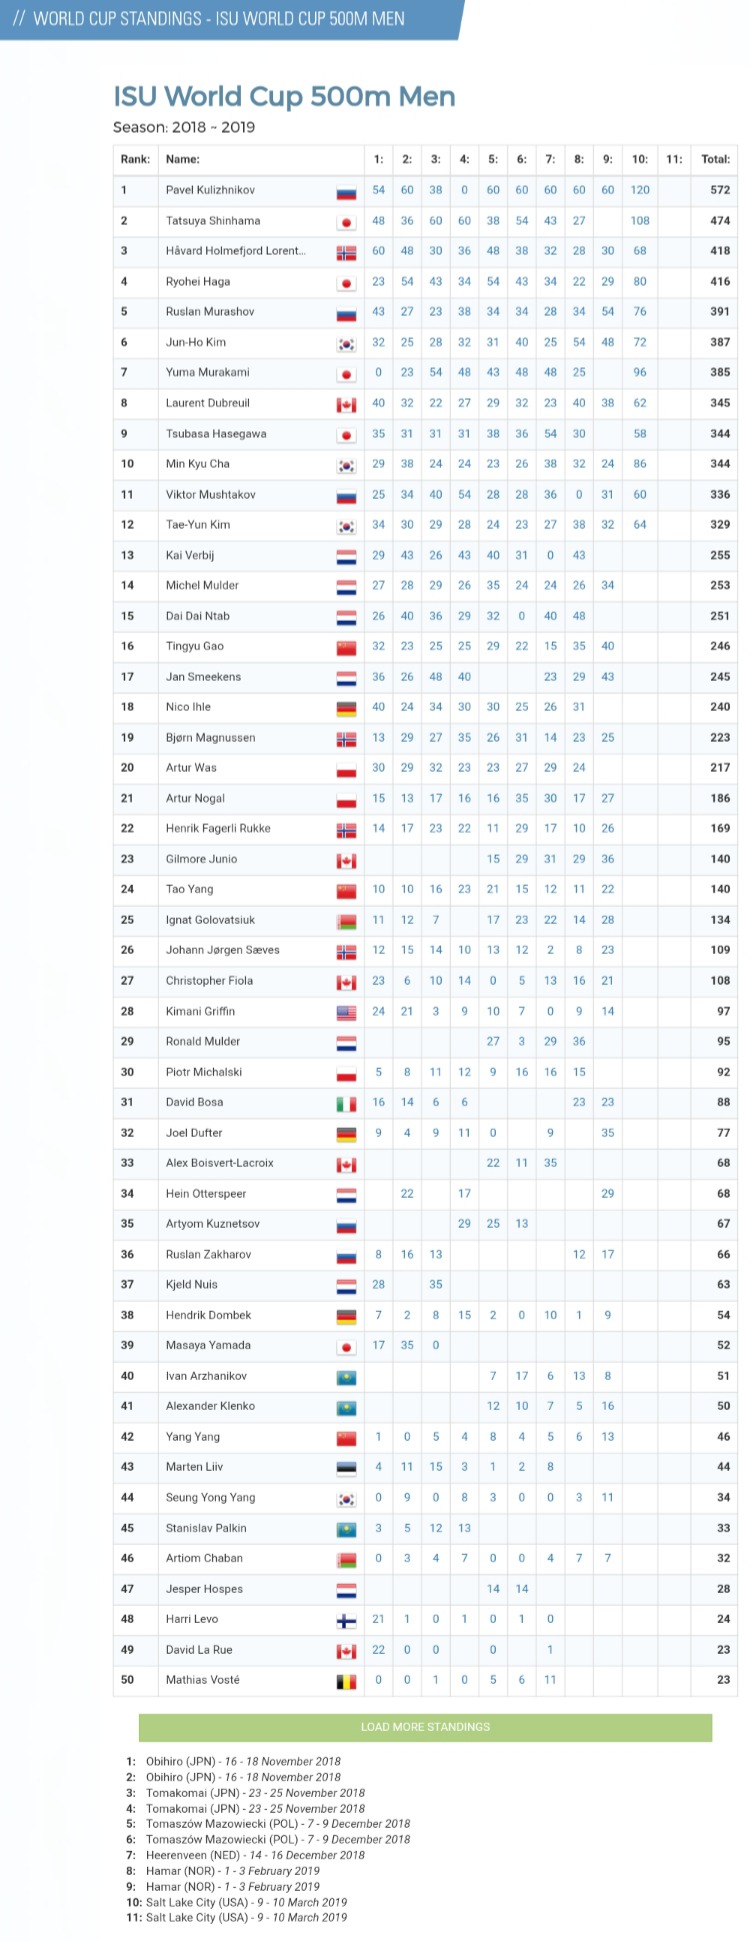Screen dimensions: 750x1941
Task: Click the Finnish flag beside Harri Levo
Action: pyautogui.click(x=346, y=1620)
